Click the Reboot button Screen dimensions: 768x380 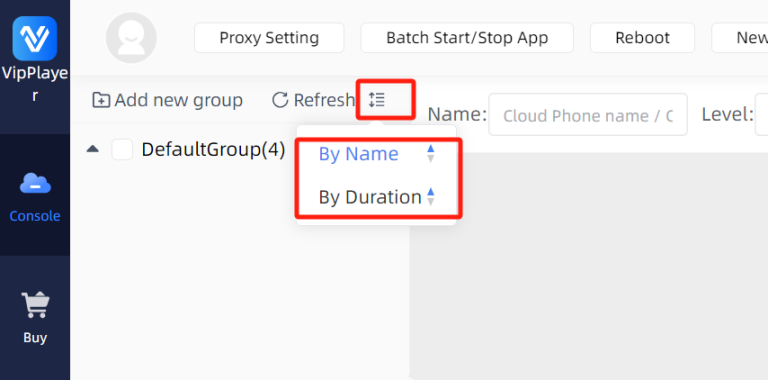click(x=642, y=38)
